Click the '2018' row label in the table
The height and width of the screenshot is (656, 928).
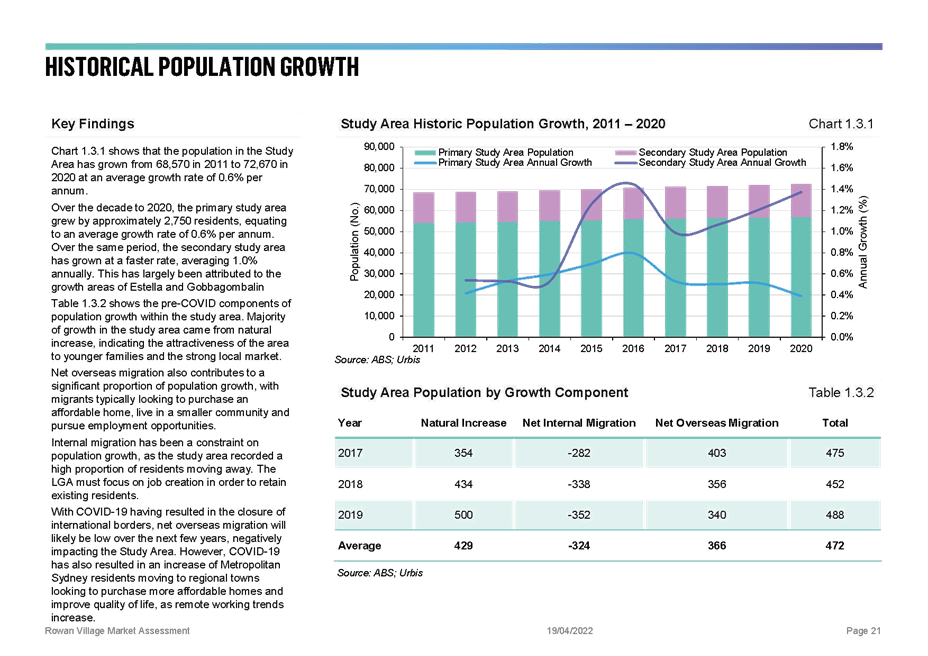[350, 484]
